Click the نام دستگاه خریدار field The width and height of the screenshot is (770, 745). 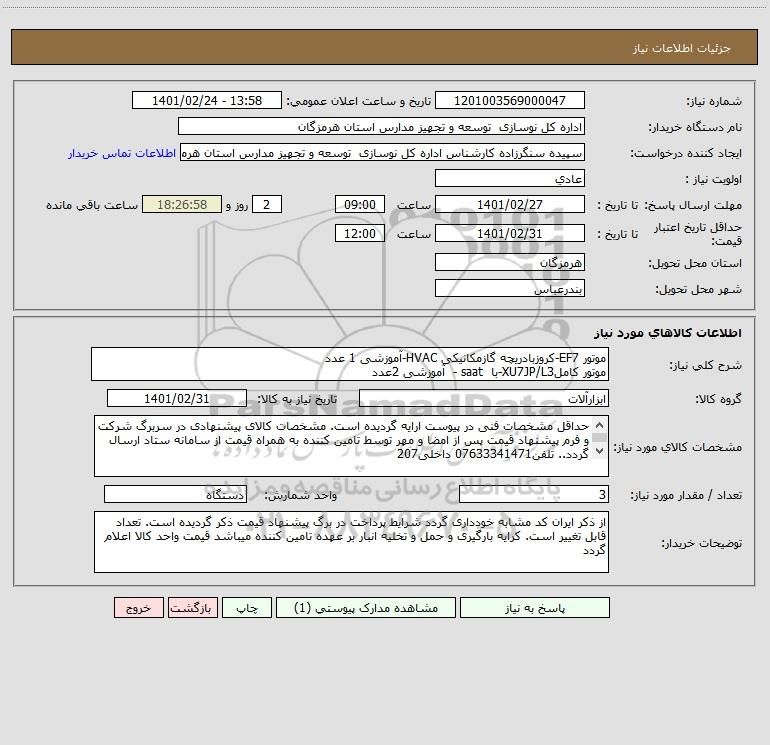[381, 126]
